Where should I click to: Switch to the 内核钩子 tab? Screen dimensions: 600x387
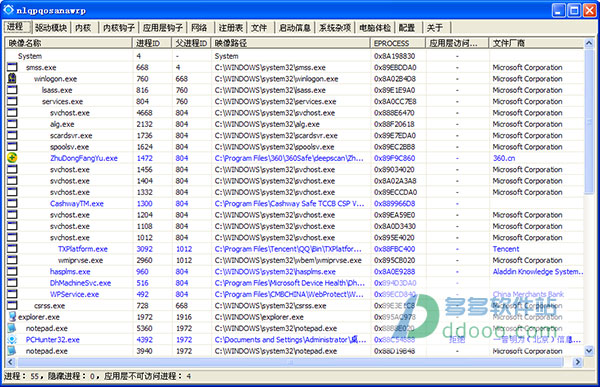tap(119, 28)
